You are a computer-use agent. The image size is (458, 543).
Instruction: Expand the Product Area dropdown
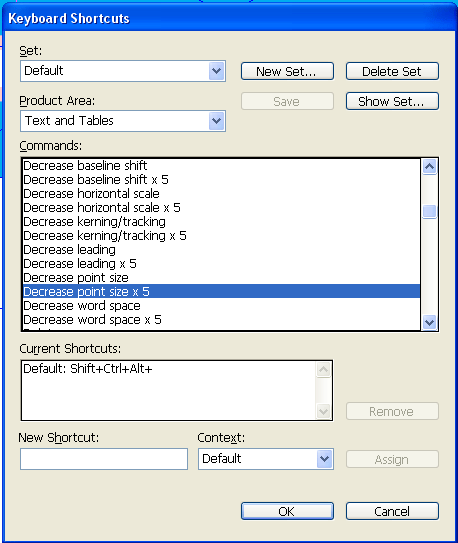[123, 121]
